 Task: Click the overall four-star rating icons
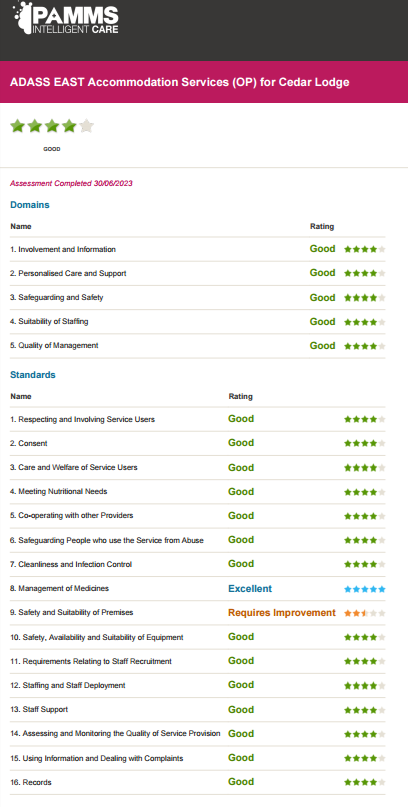[x=52, y=126]
